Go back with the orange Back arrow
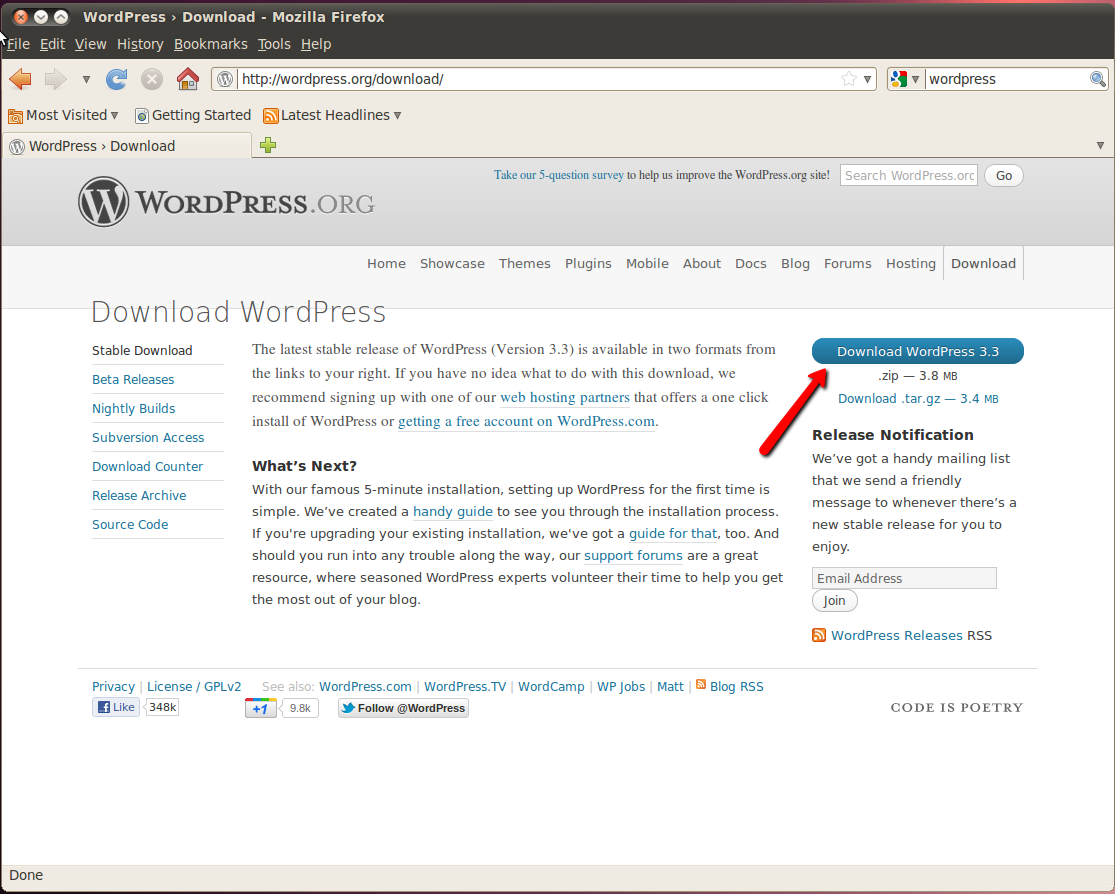 coord(21,79)
